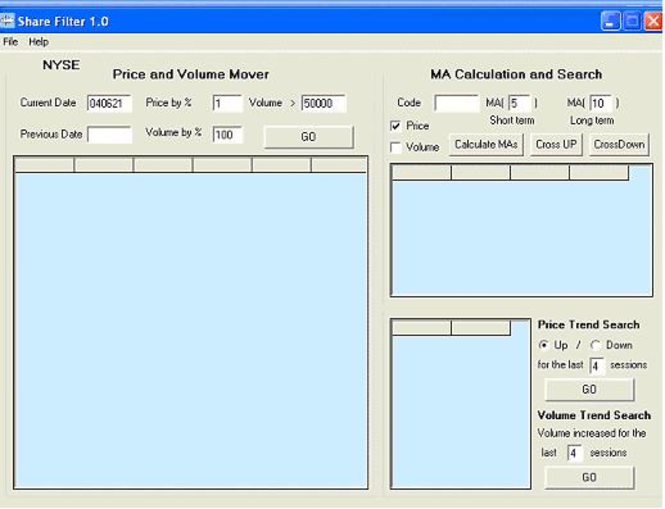Maximize the Share Filter window
665x509 pixels.
(631, 20)
